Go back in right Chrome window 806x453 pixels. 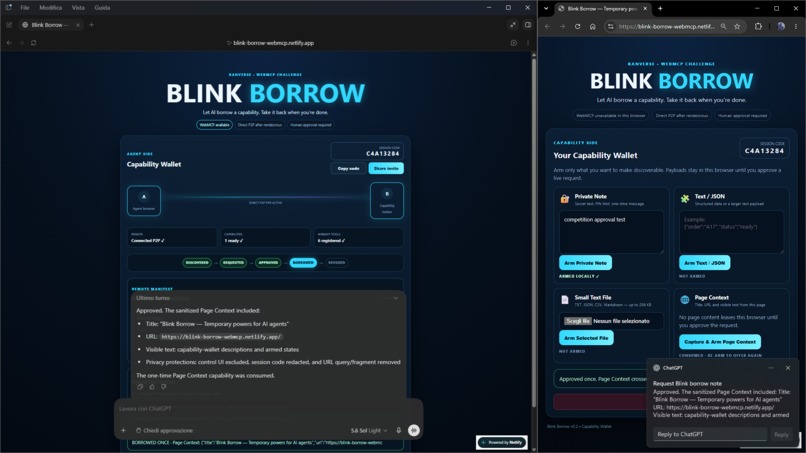click(x=547, y=26)
